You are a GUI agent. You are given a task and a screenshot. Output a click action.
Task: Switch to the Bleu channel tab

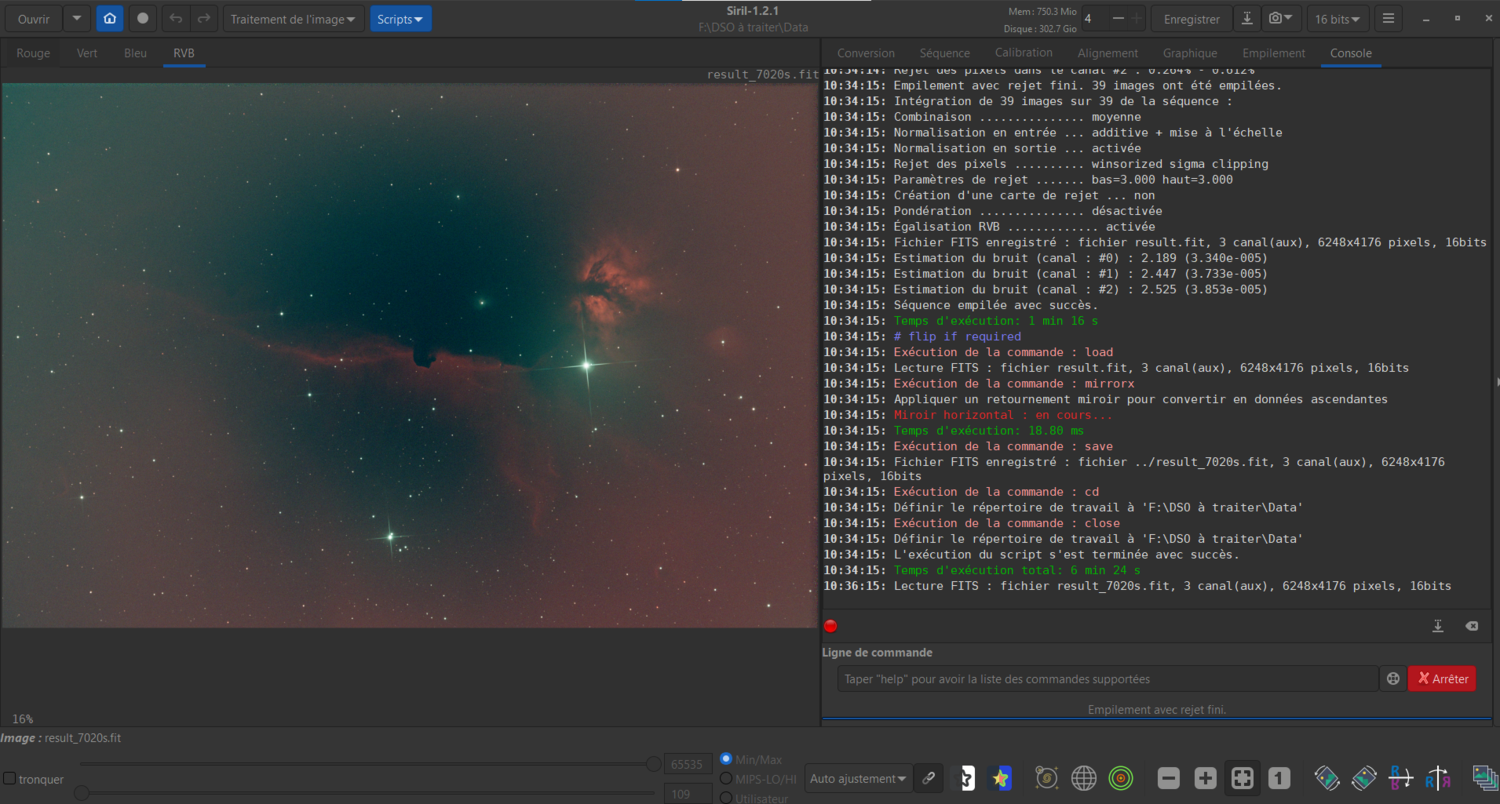(135, 53)
